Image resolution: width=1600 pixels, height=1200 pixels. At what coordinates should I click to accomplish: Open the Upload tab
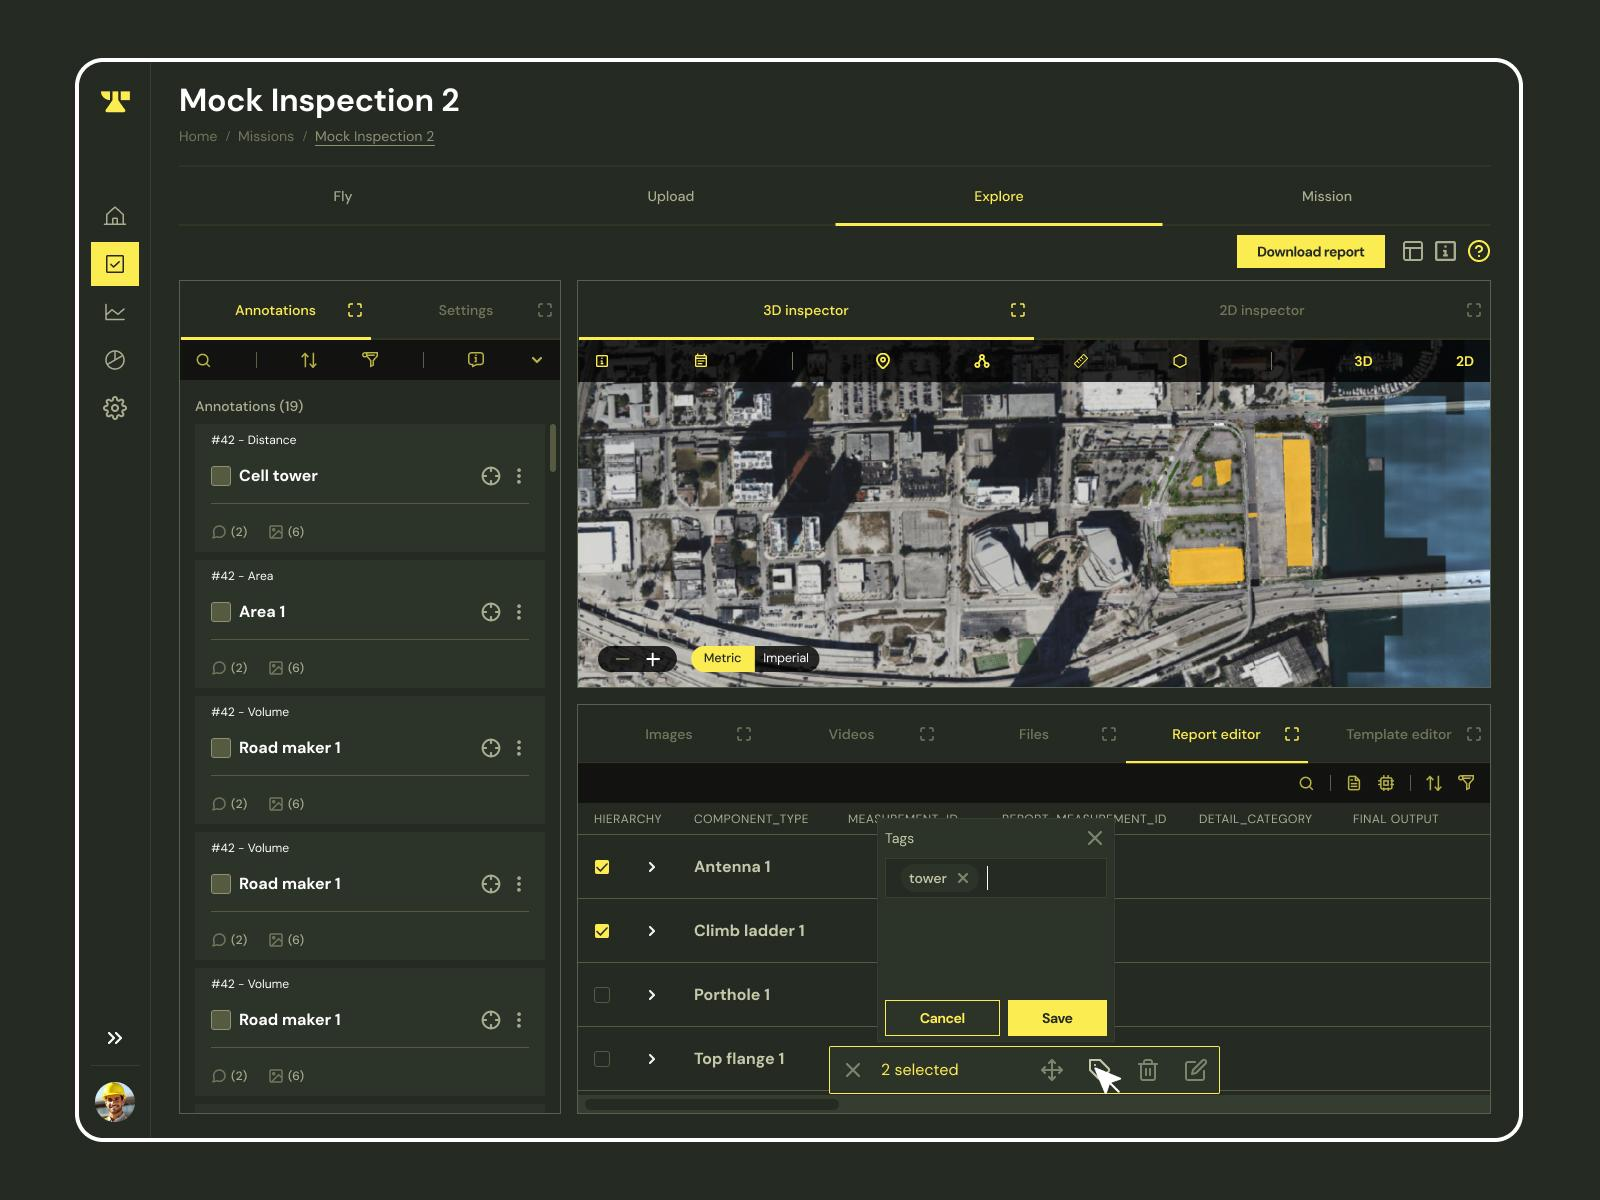coord(671,196)
